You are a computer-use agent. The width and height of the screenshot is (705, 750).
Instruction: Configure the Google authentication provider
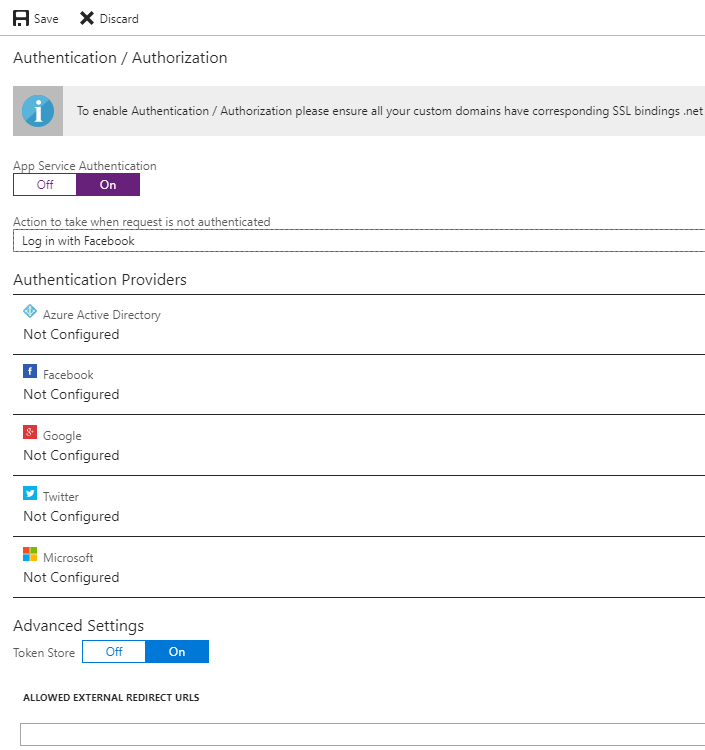(x=359, y=445)
